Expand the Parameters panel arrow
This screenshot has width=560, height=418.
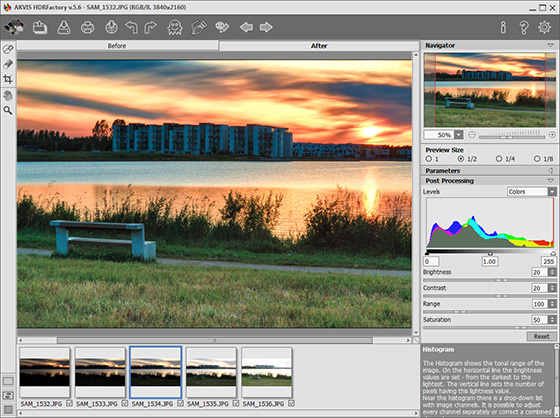(551, 170)
